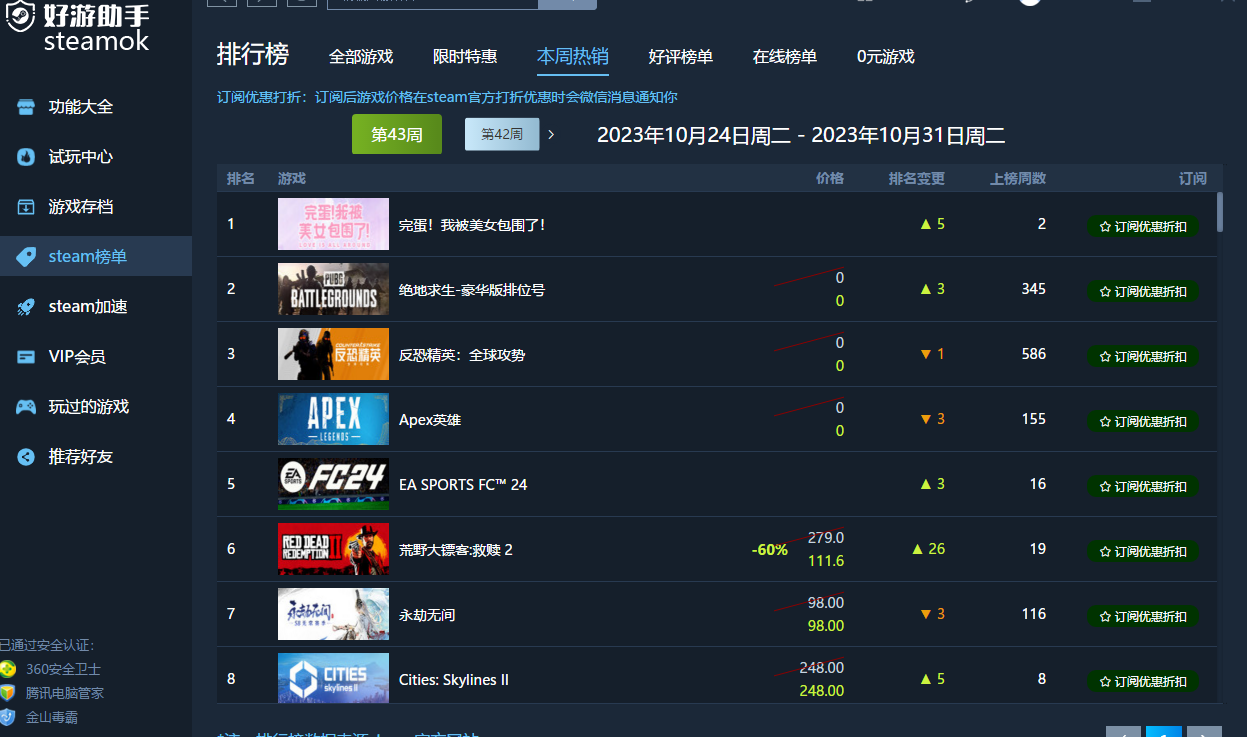Open 推荐好友 share icon
Screen dimensions: 1247x737
click(x=26, y=457)
